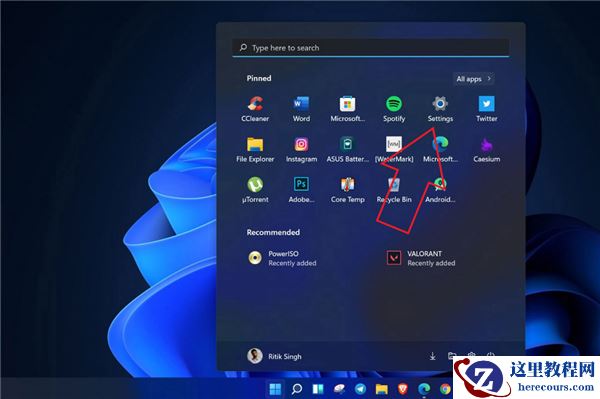Open Telegram from the taskbar

pos(360,389)
